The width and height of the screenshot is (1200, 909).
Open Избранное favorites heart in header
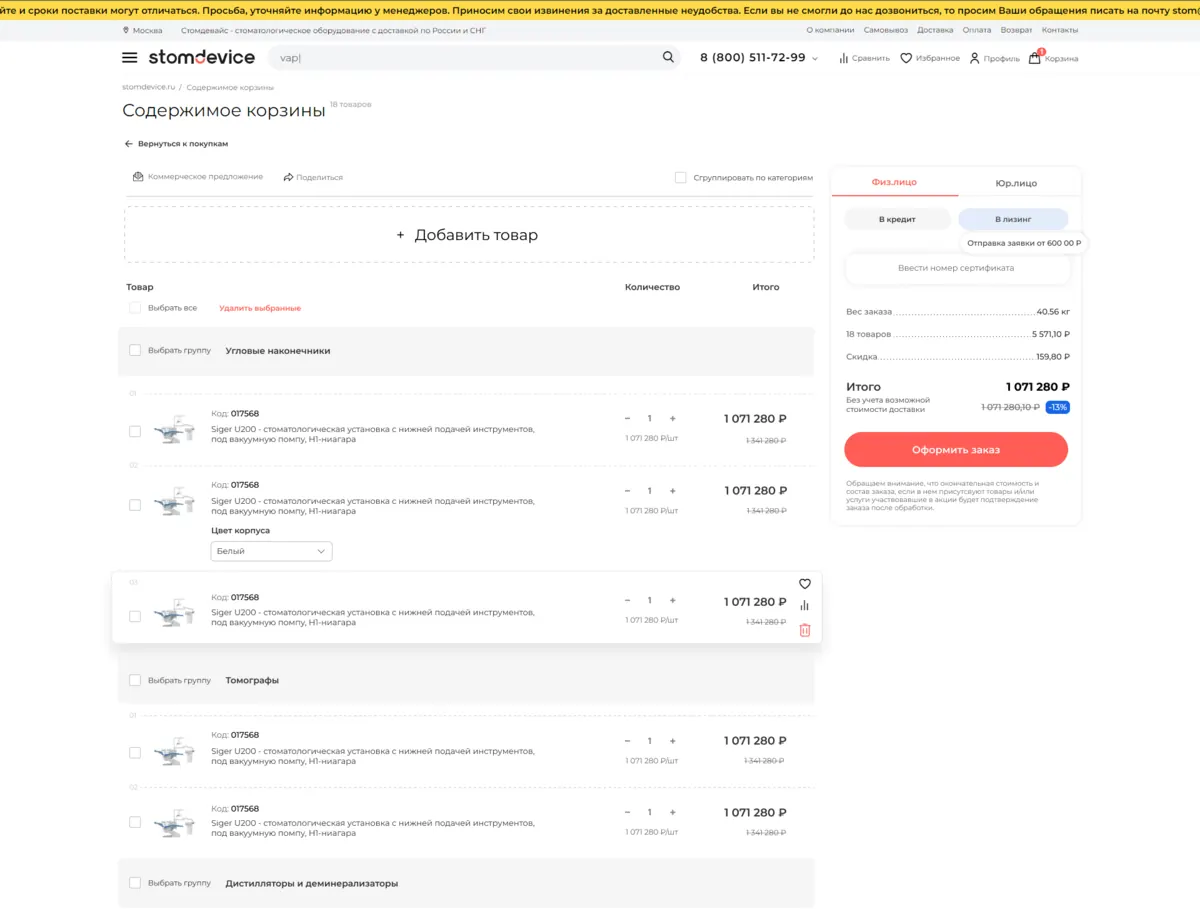tap(906, 58)
